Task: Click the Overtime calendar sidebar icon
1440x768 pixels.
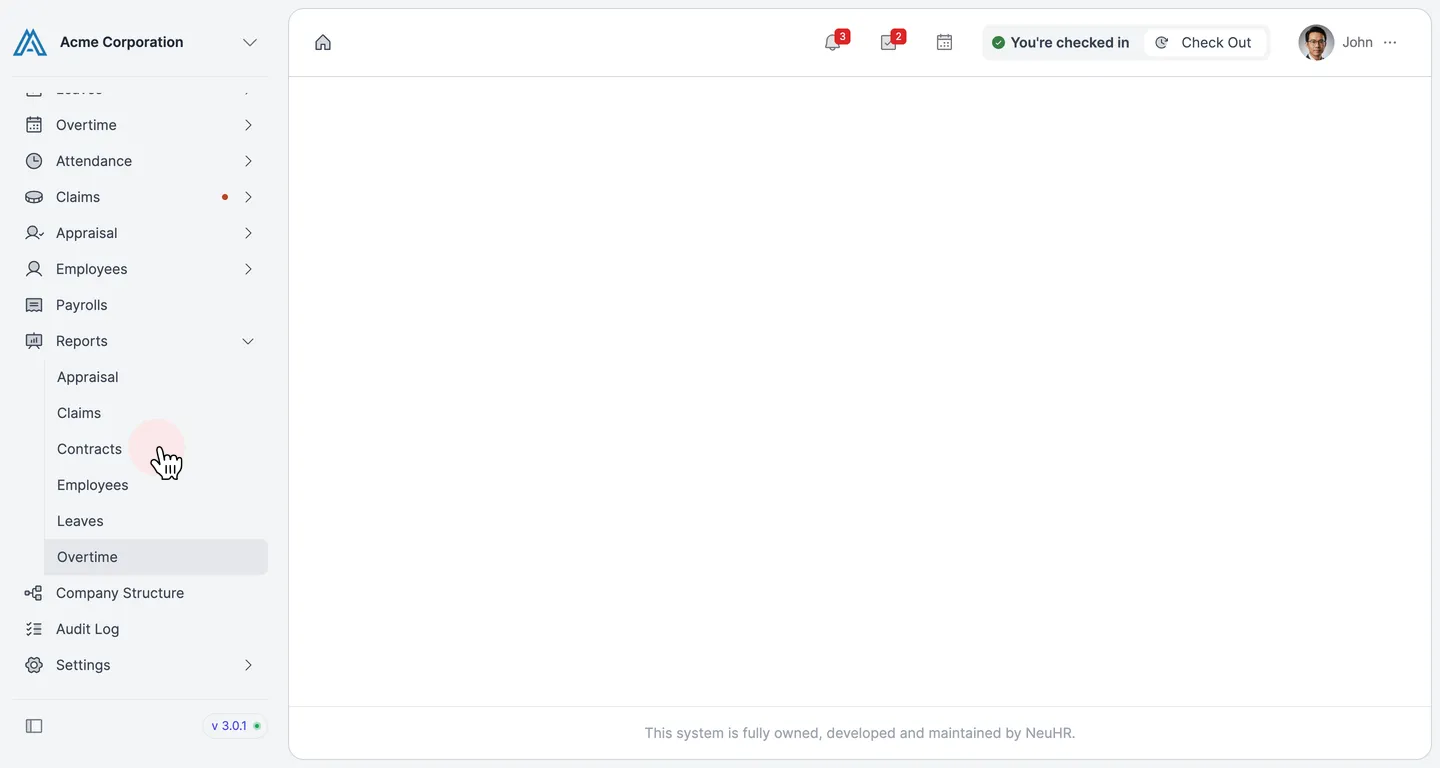Action: [x=34, y=125]
